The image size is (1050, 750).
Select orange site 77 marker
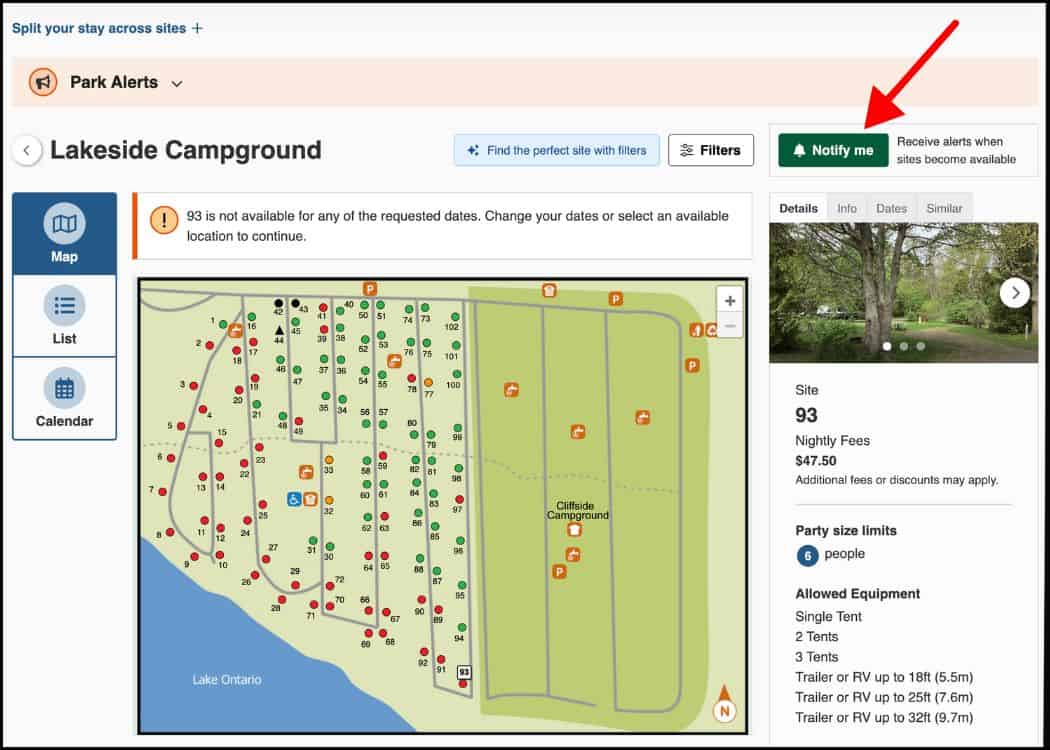coord(429,382)
